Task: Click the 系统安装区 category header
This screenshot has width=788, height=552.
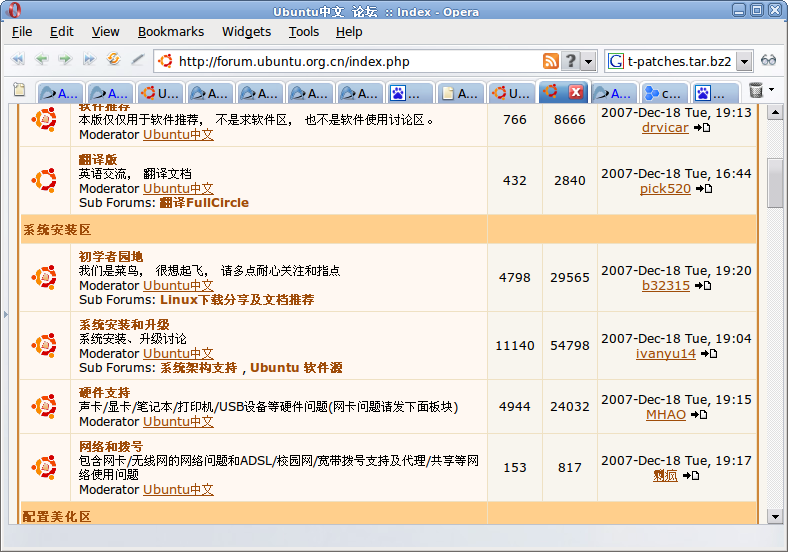Action: click(57, 230)
